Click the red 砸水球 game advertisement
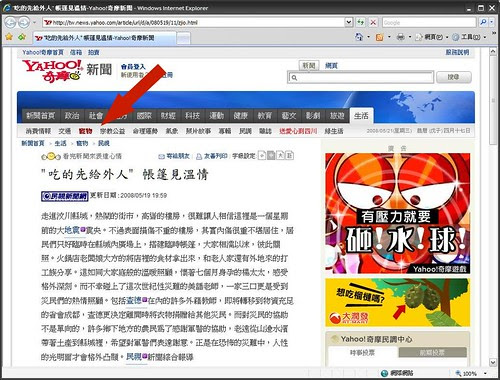 click(398, 213)
